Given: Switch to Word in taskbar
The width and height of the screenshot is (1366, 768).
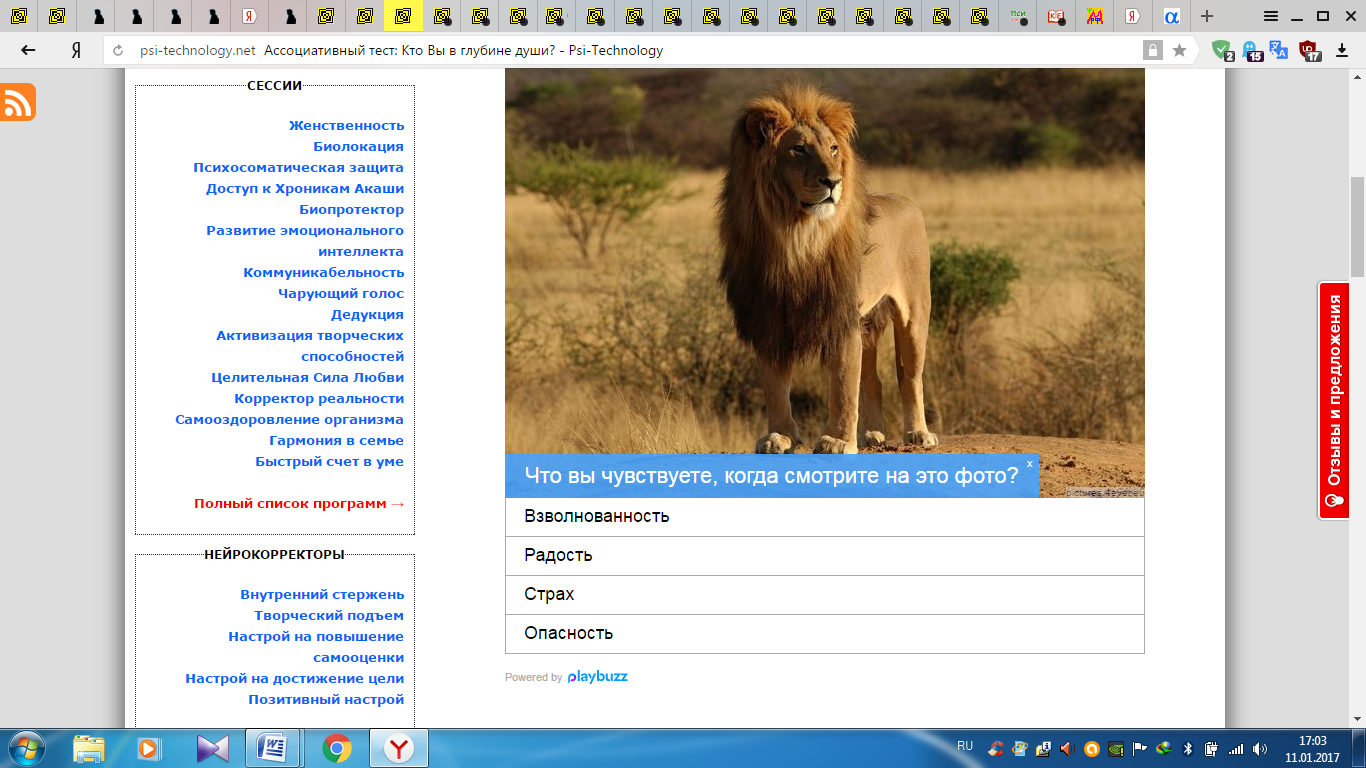Looking at the screenshot, I should coord(272,748).
